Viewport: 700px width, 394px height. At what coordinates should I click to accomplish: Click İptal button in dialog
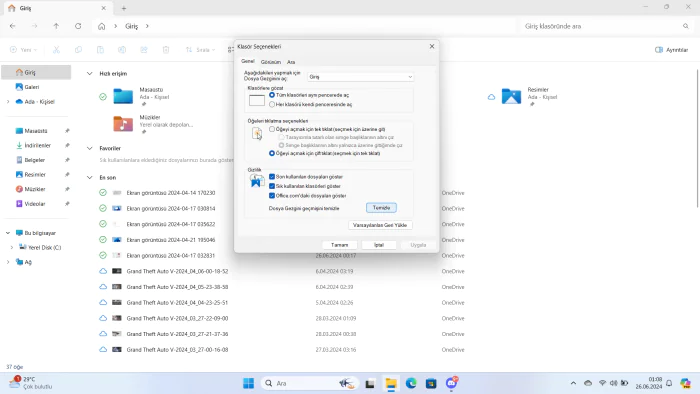[x=379, y=245]
